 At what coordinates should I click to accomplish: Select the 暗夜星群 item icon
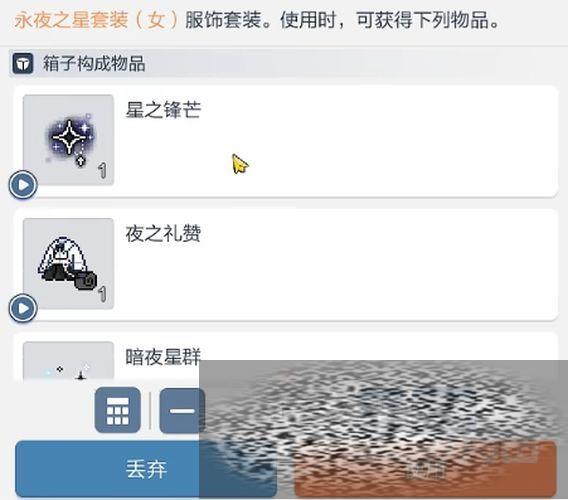[x=68, y=361]
